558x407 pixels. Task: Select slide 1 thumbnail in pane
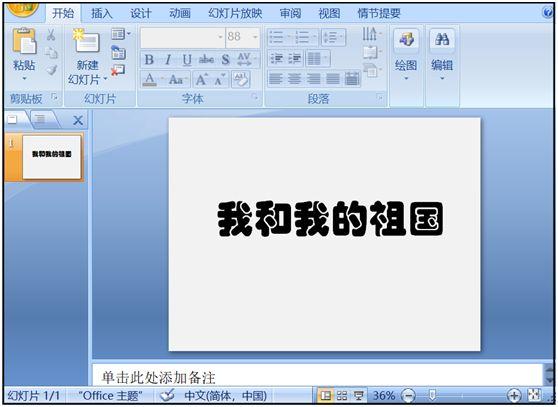tap(52, 157)
